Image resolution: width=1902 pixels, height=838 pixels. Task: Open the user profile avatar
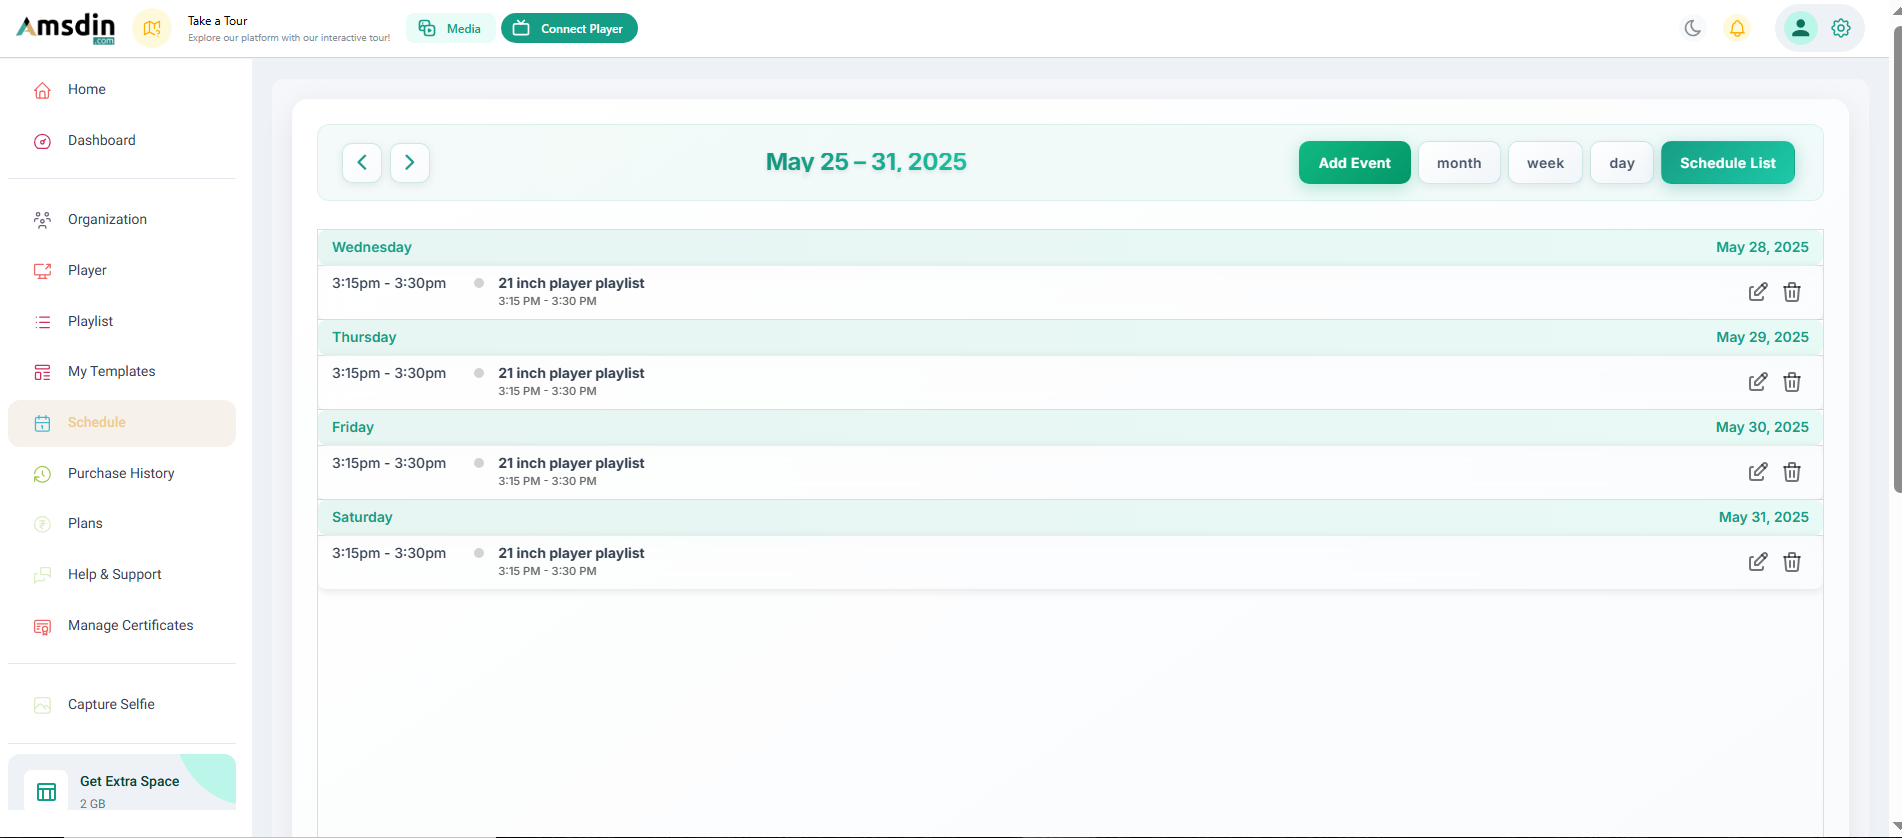(1800, 28)
